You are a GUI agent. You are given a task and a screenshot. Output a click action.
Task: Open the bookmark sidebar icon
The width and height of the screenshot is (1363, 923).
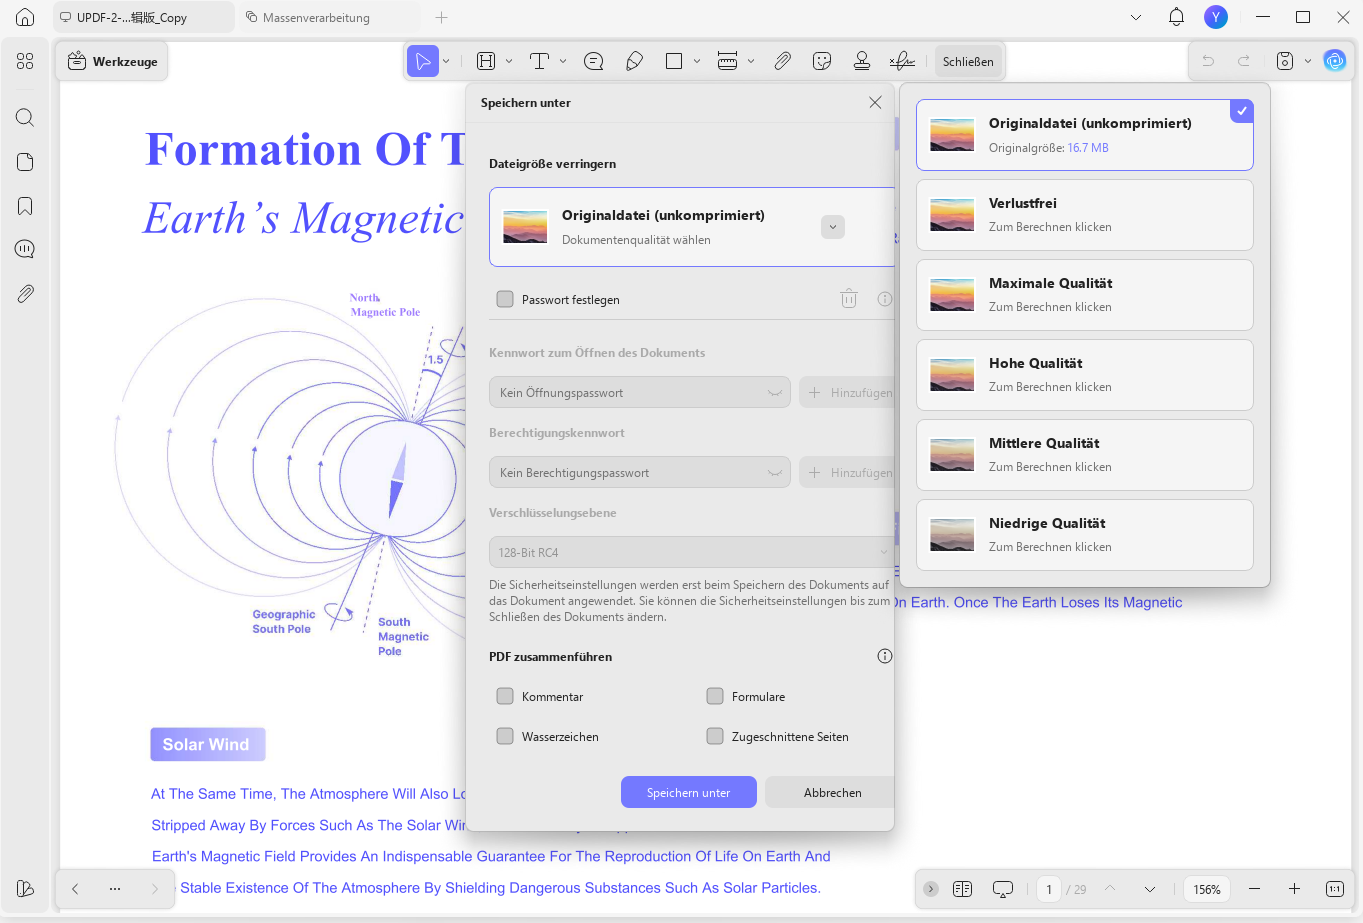25,206
